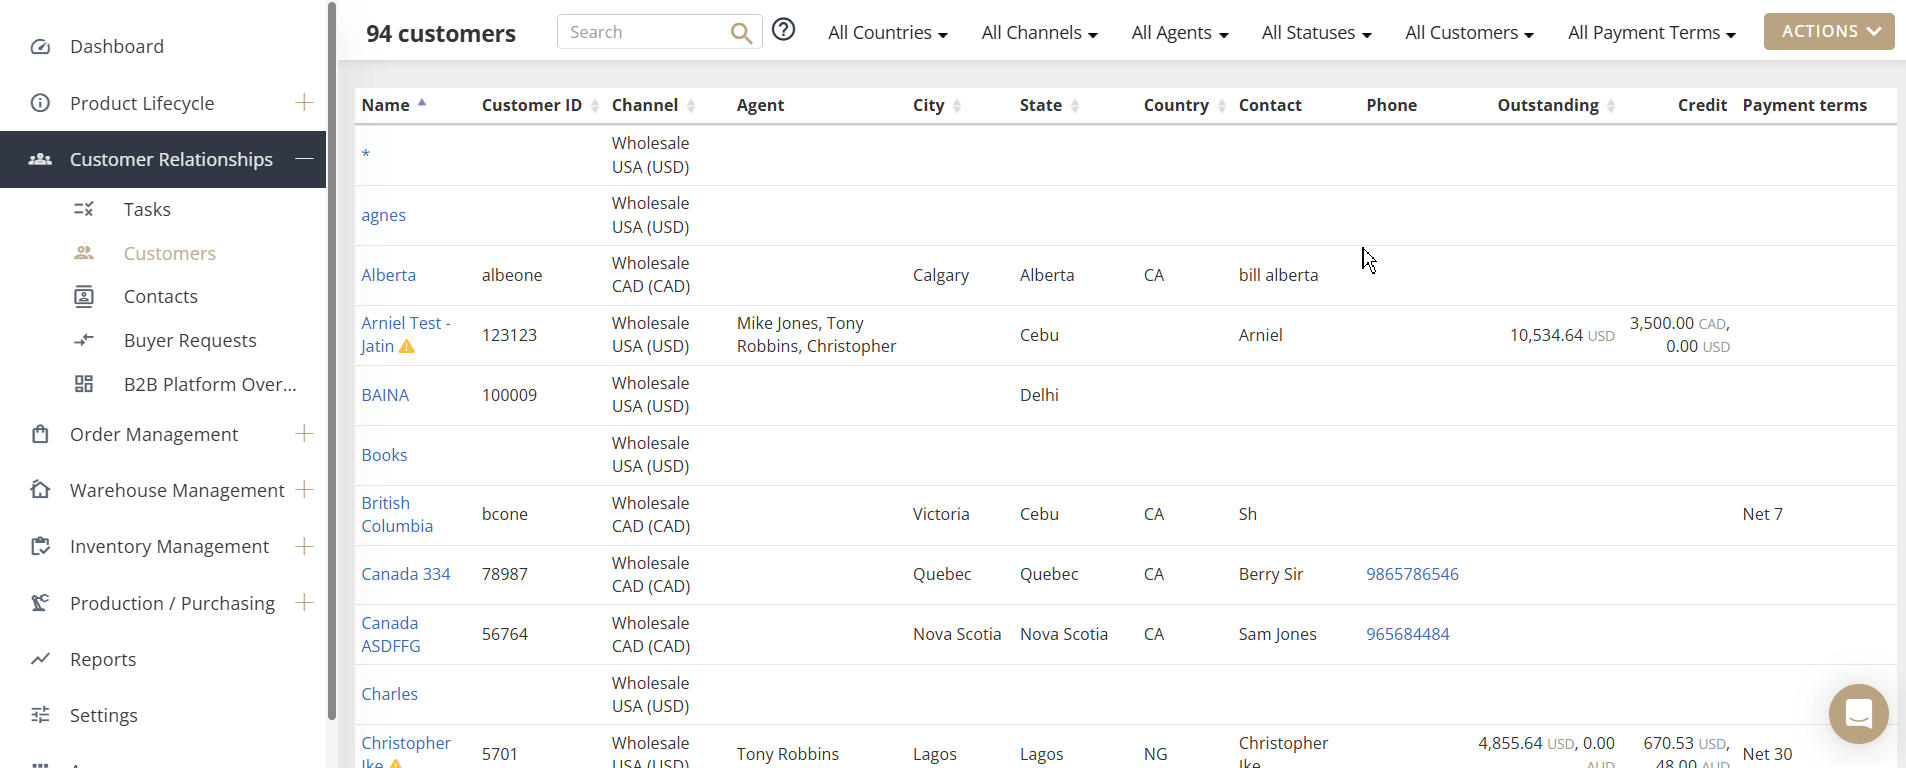Open the ACTIONS dropdown button
The image size is (1906, 768).
pos(1829,31)
